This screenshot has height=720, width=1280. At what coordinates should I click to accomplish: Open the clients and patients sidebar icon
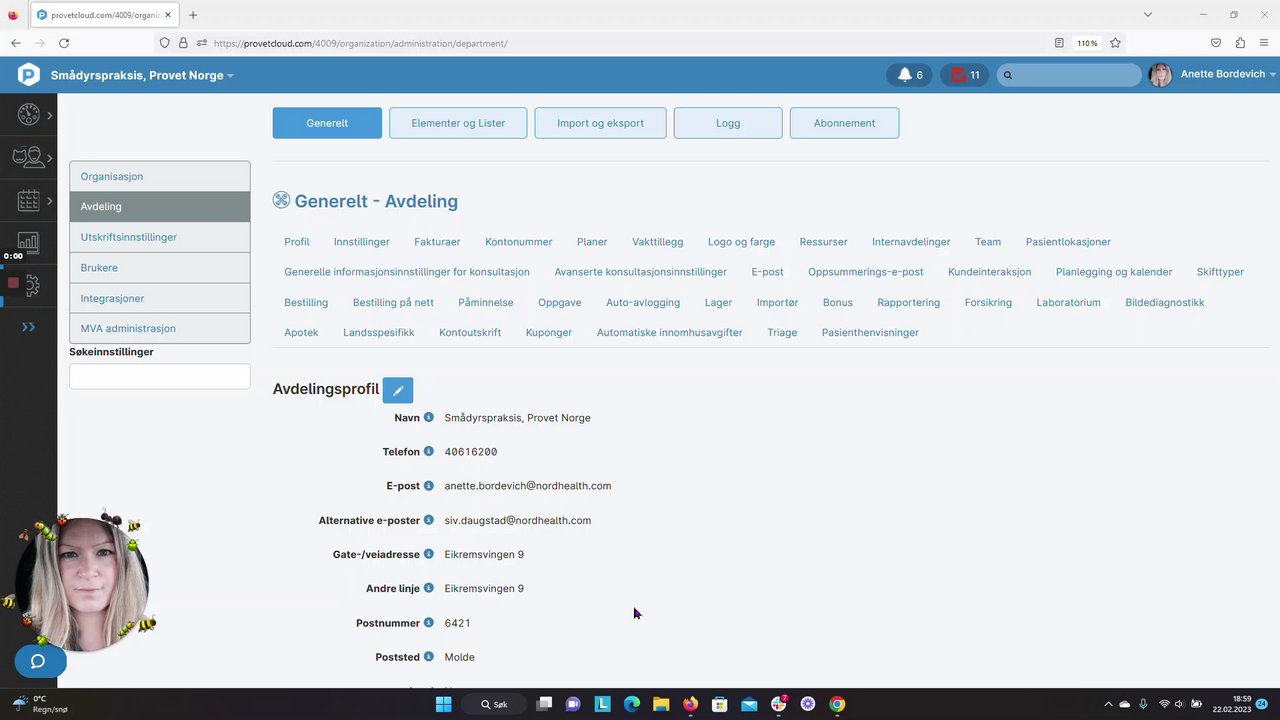click(28, 158)
